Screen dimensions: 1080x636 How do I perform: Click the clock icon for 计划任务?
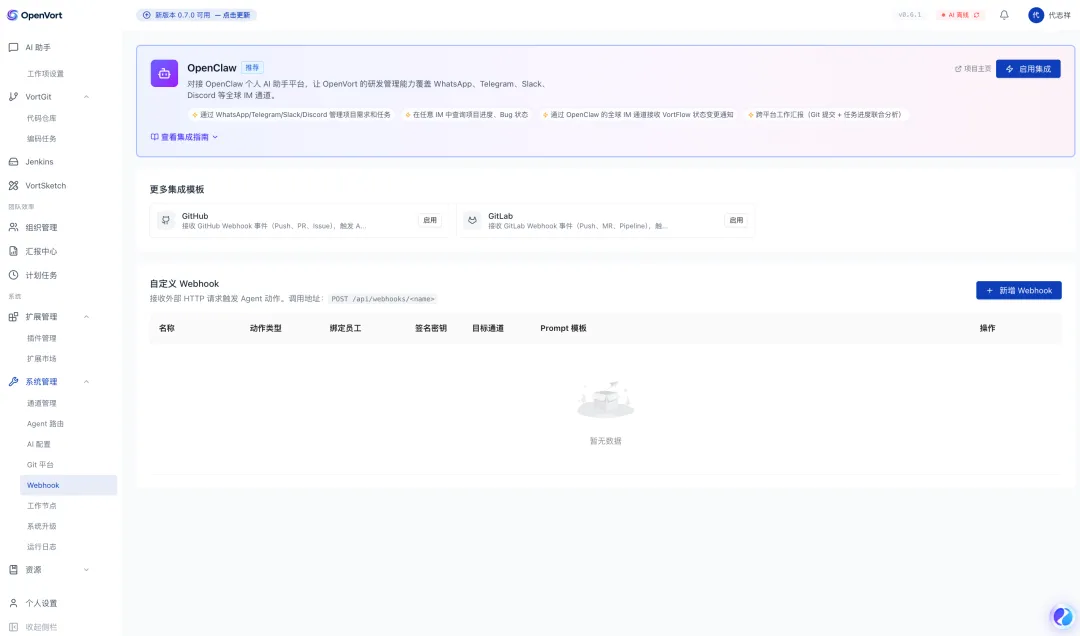pos(13,275)
